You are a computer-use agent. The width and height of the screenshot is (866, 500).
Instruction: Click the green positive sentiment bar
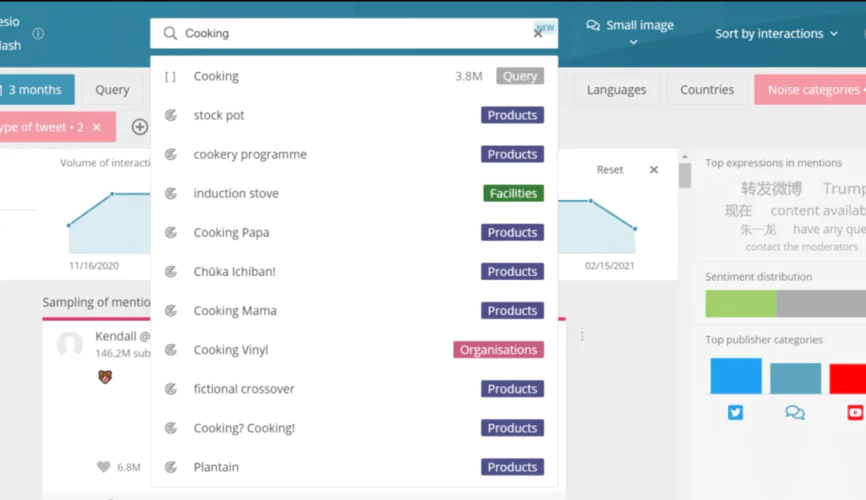(740, 304)
